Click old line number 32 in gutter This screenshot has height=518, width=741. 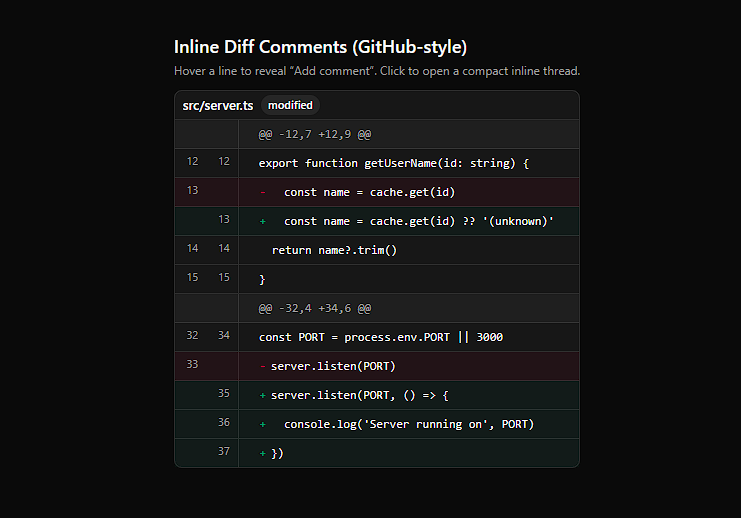192,335
